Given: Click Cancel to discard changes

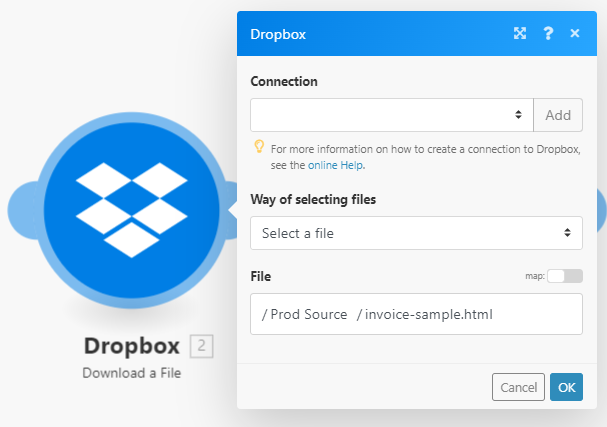Looking at the screenshot, I should point(518,387).
